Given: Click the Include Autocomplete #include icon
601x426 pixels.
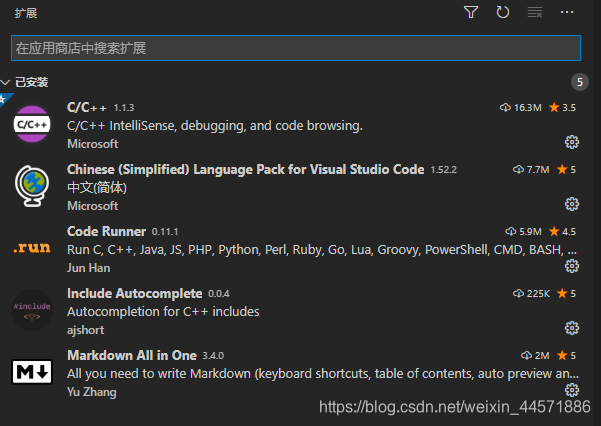Looking at the screenshot, I should 32,310.
